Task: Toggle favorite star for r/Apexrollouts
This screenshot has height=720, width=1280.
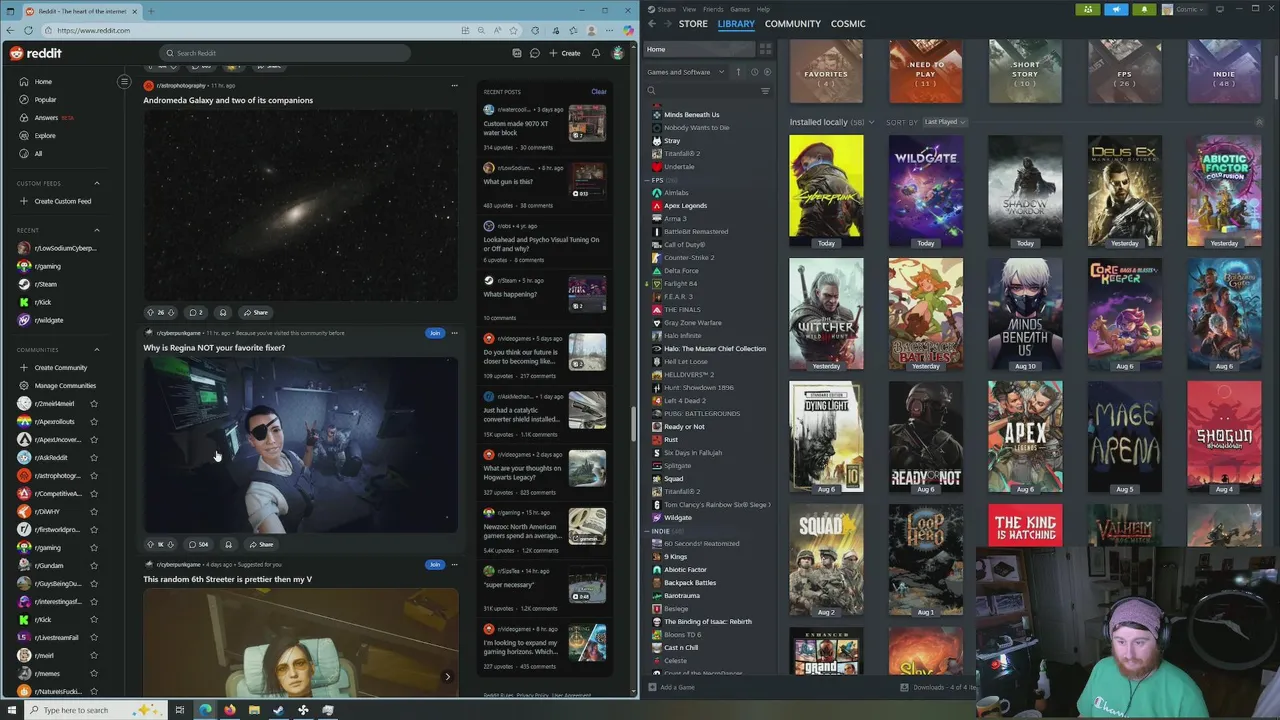Action: [x=94, y=422]
